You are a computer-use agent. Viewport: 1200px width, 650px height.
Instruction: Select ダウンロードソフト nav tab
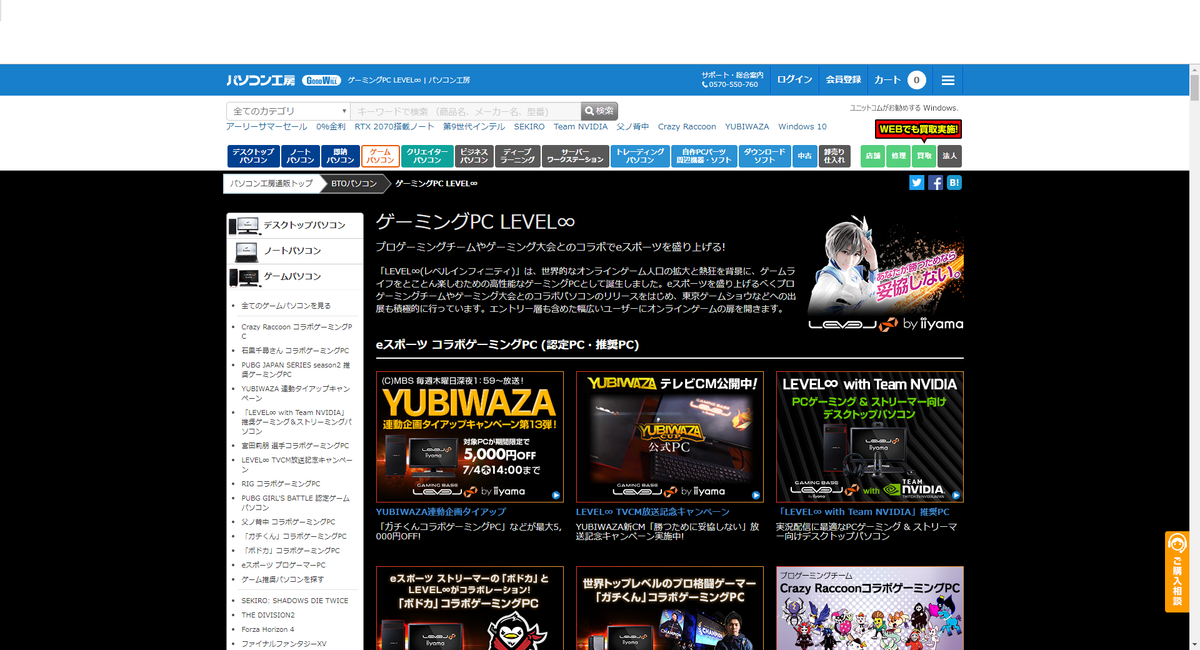point(765,156)
